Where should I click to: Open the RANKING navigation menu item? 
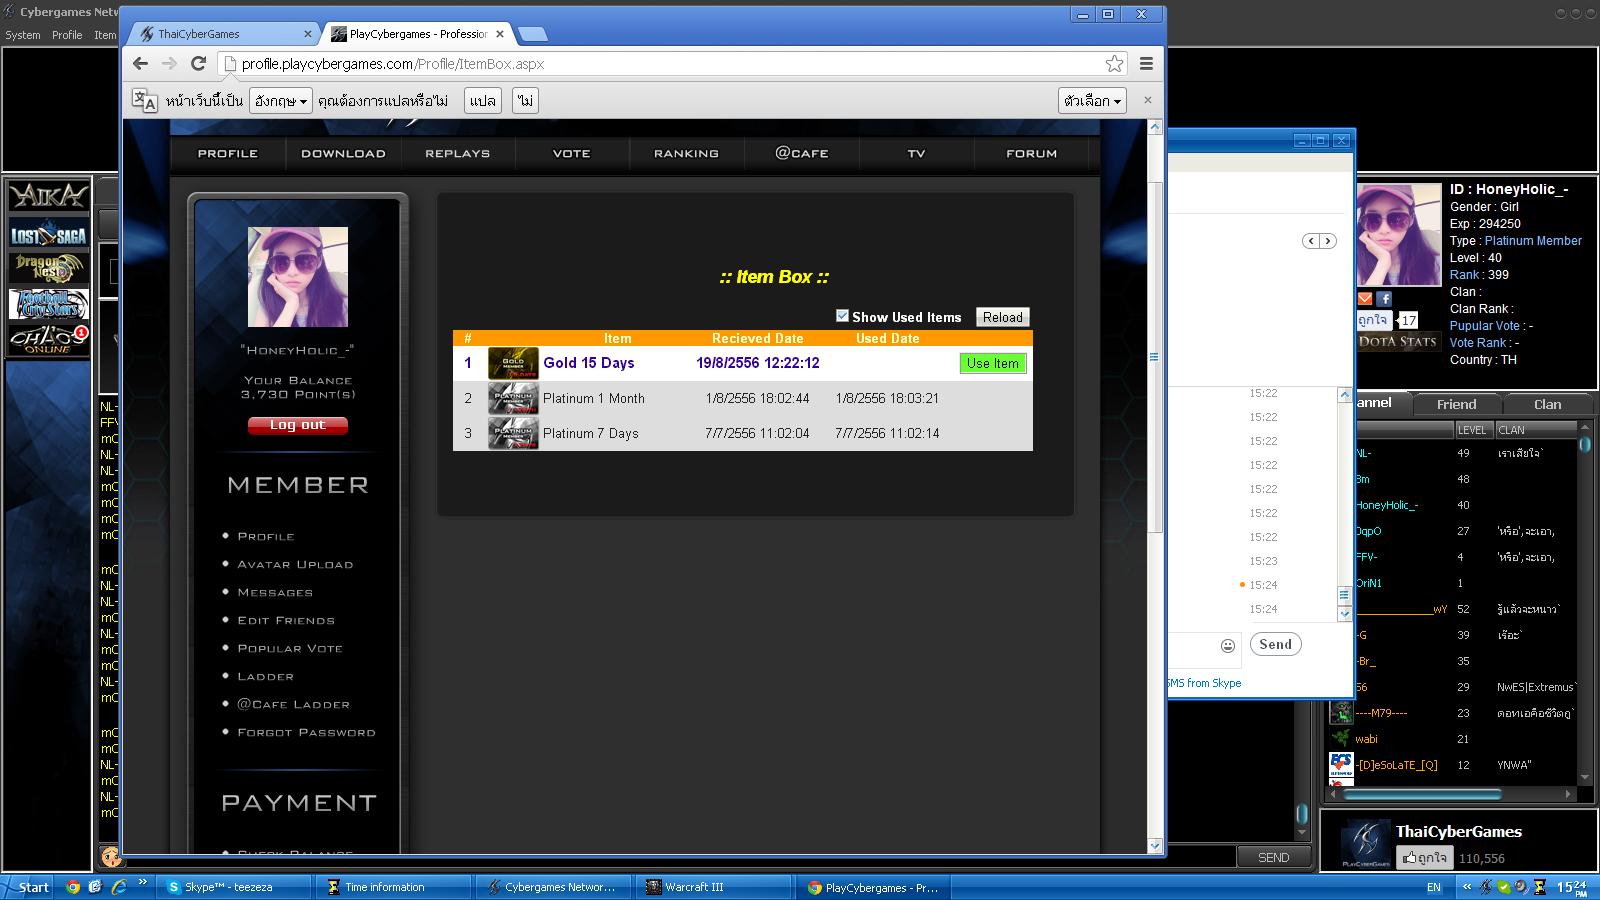click(686, 154)
